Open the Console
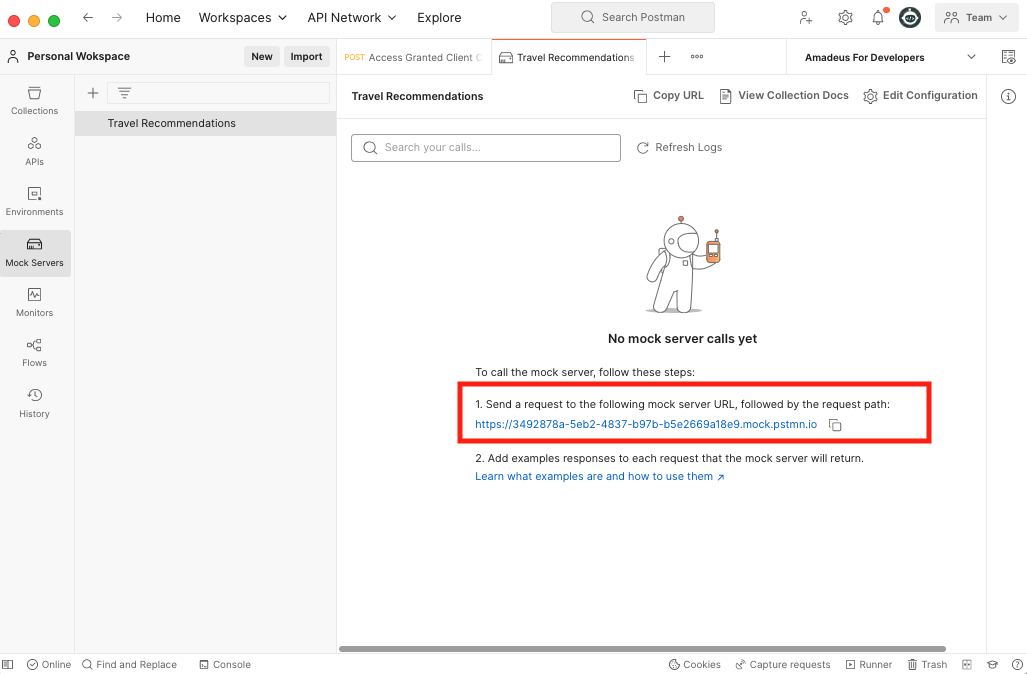Viewport: 1027px width, 674px height. coord(225,664)
